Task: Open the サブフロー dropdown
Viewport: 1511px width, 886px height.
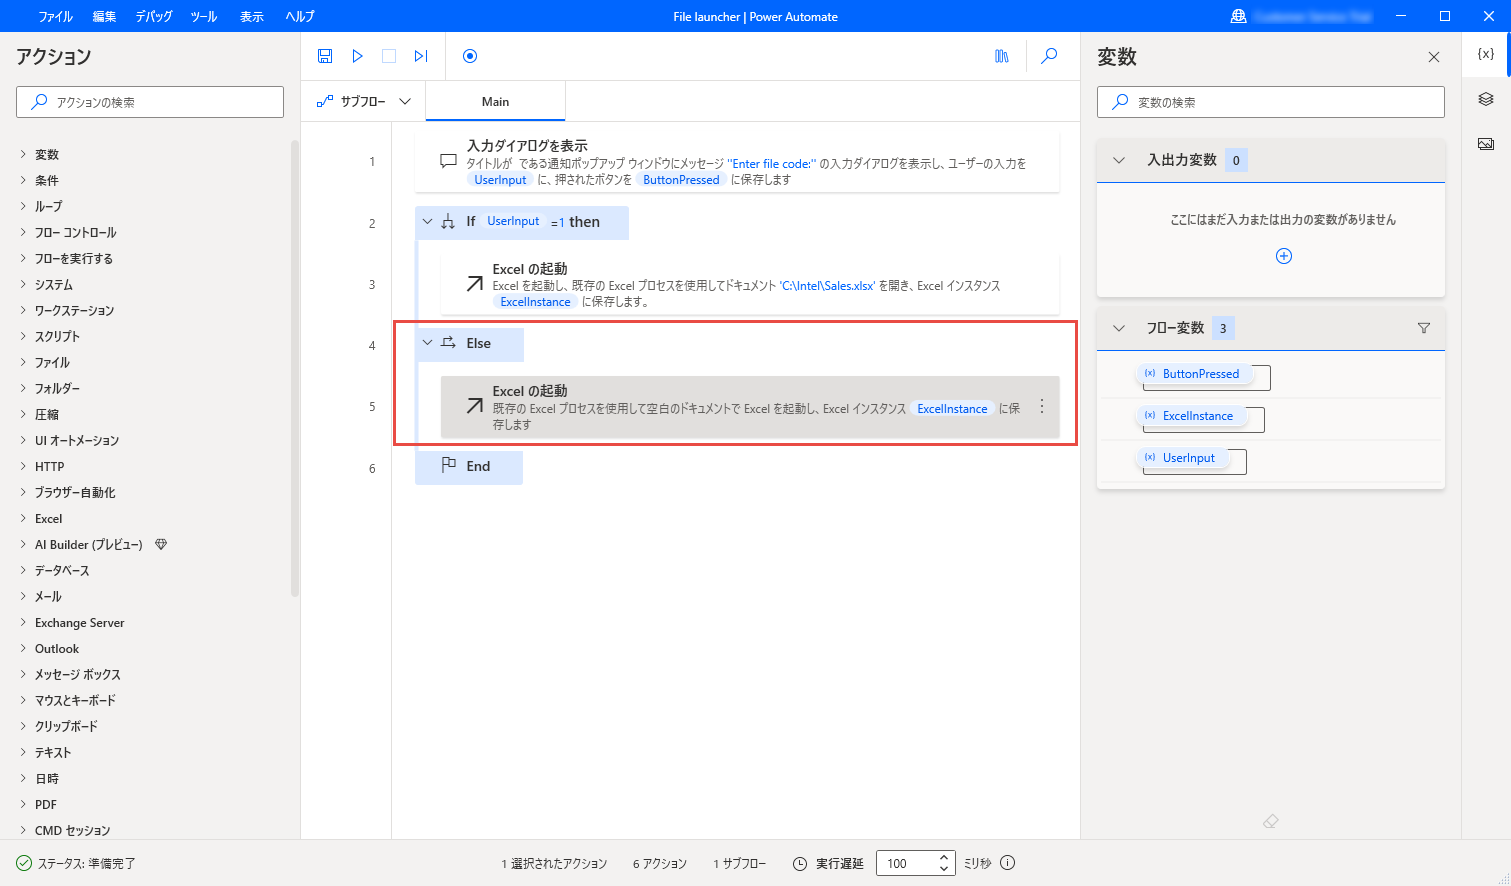Action: click(x=364, y=101)
